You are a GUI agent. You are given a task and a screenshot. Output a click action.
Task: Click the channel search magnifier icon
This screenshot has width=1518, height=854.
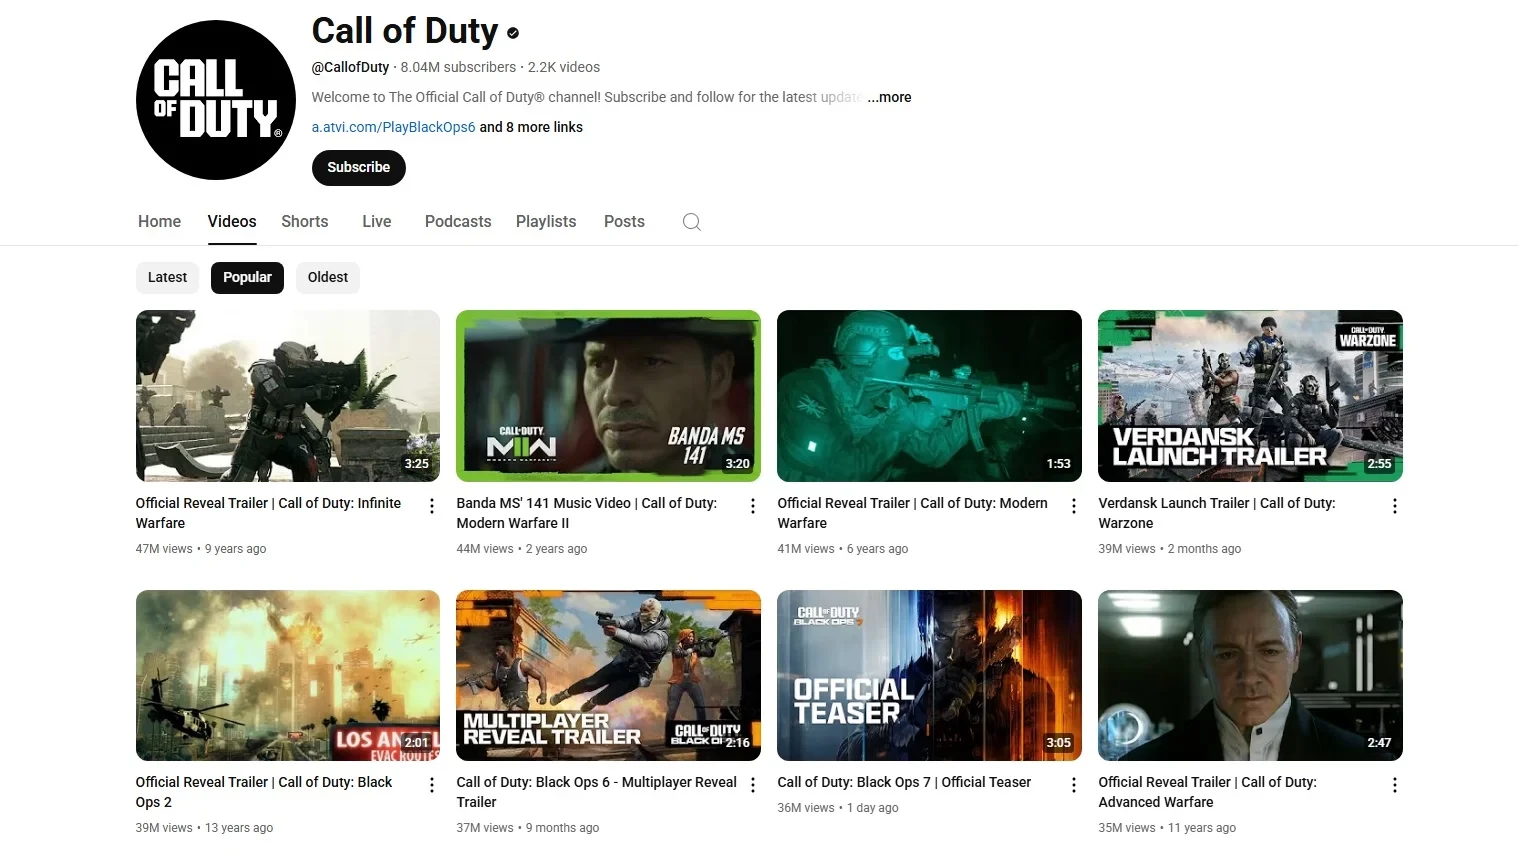[691, 222]
